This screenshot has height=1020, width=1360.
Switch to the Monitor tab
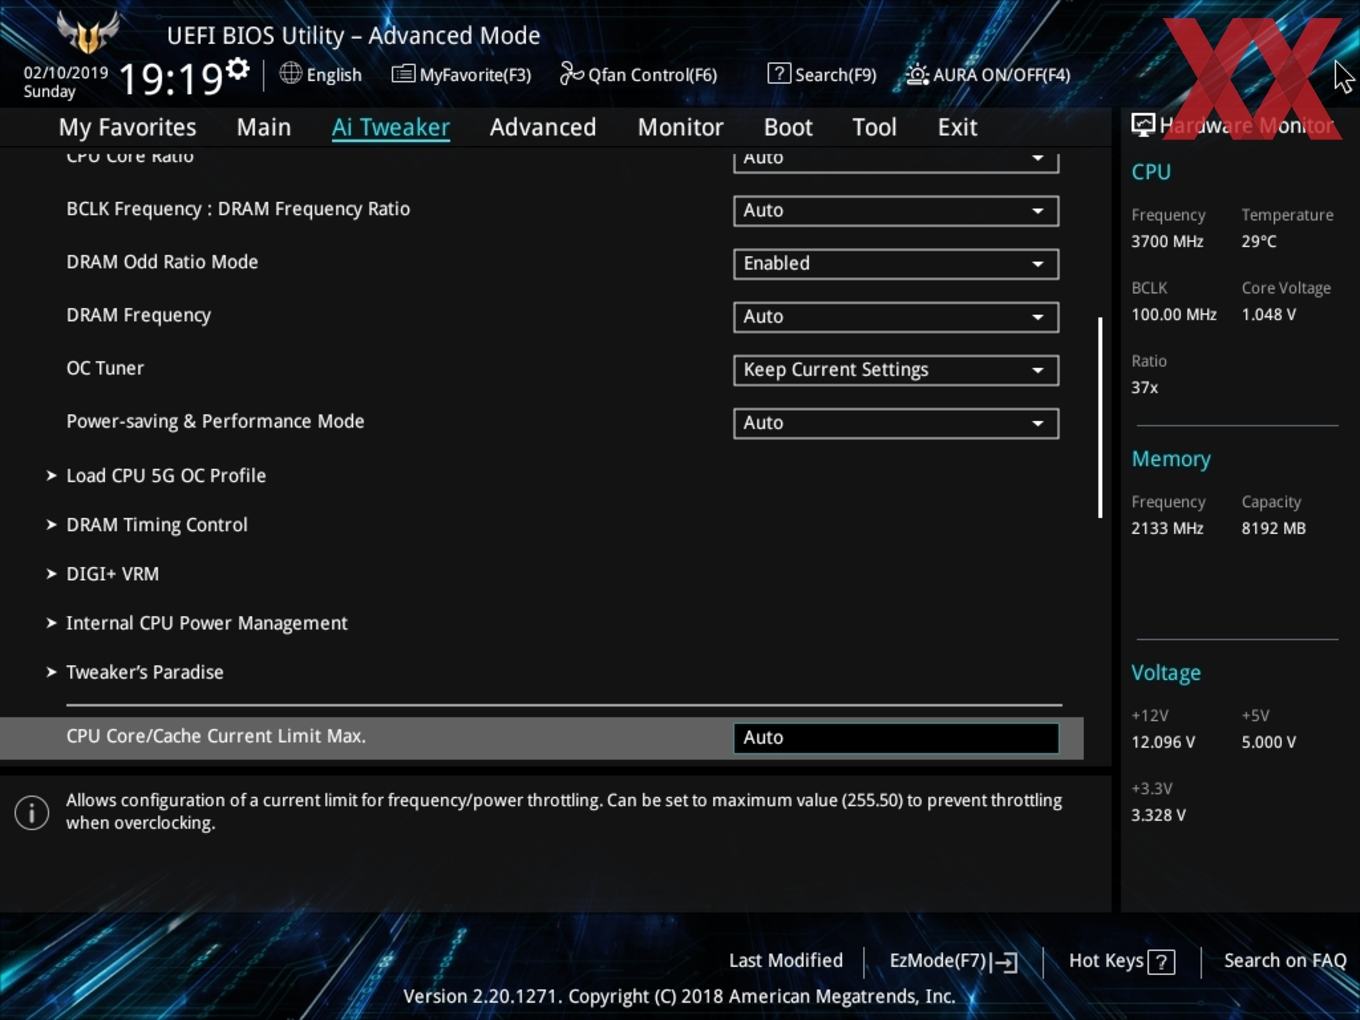point(681,127)
